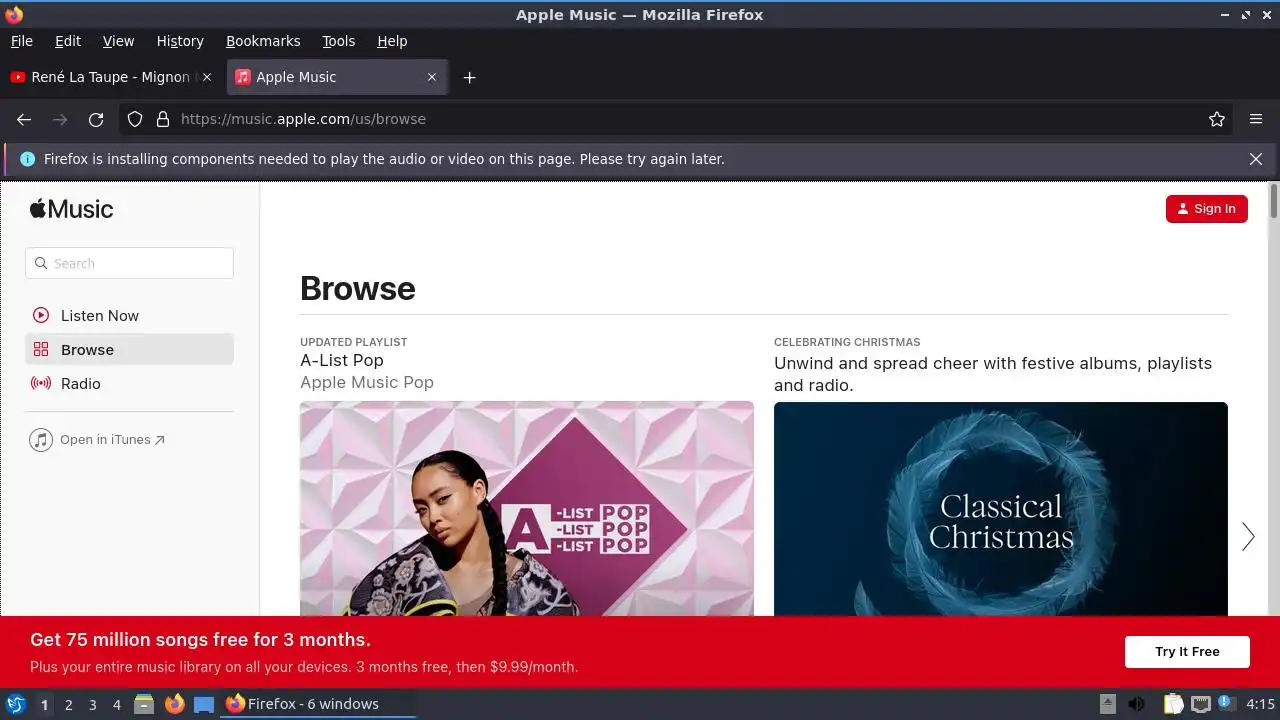Click the show desktop taskbar icon
Screen dimensions: 1280x720
[x=204, y=704]
